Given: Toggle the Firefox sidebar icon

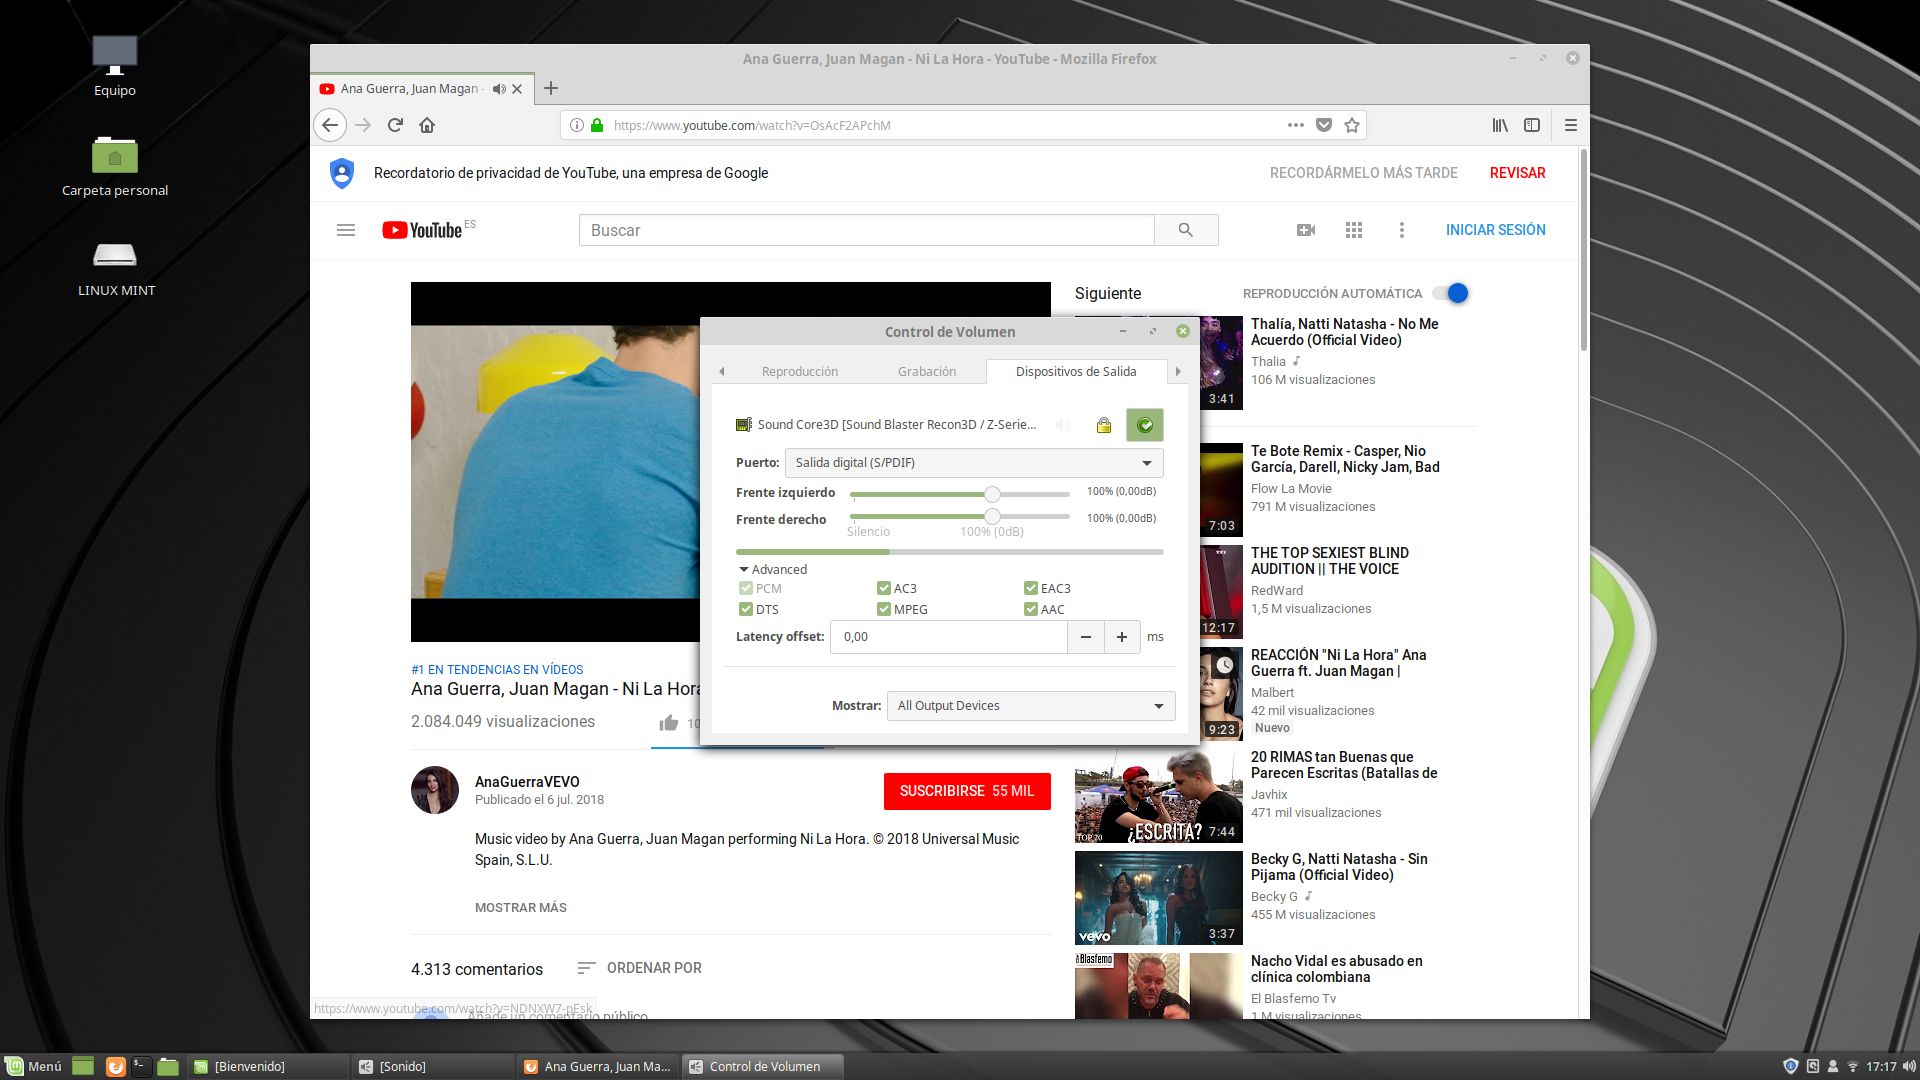Looking at the screenshot, I should [1532, 125].
